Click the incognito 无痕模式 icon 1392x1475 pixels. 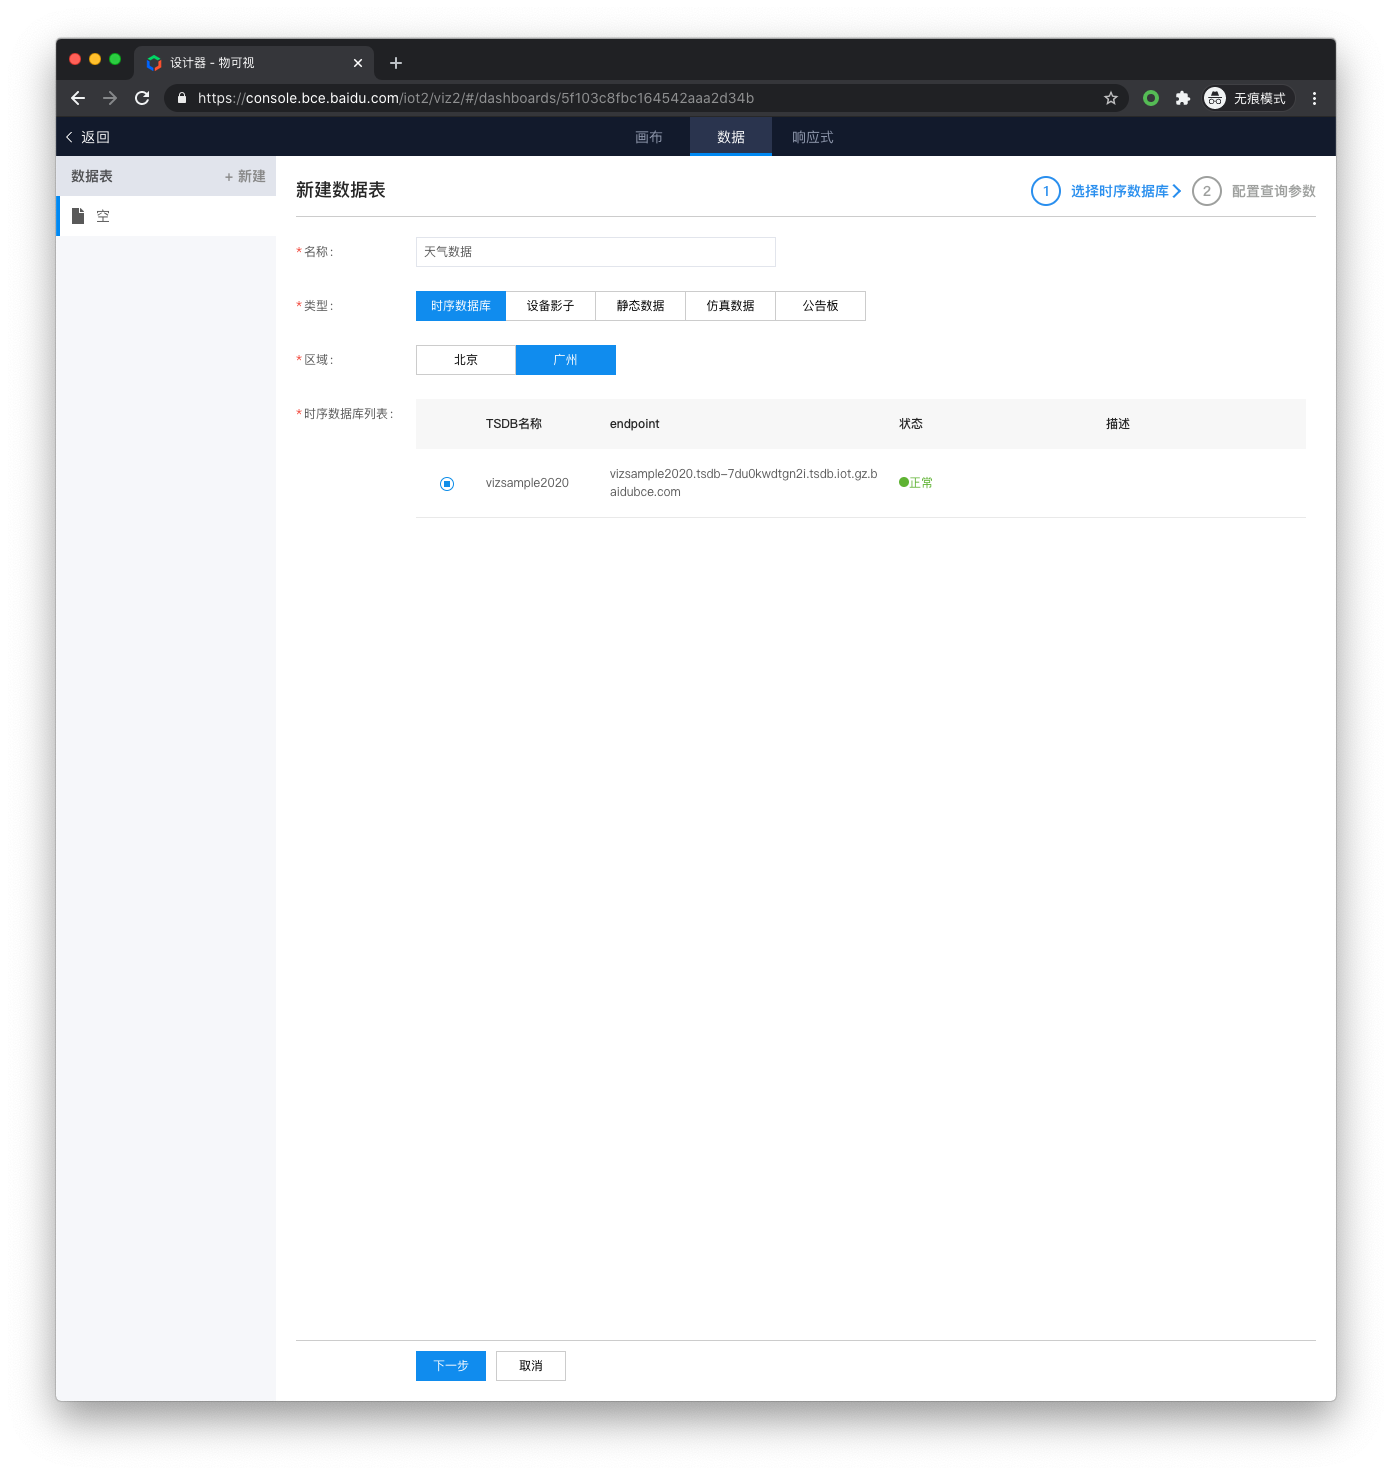[x=1215, y=98]
